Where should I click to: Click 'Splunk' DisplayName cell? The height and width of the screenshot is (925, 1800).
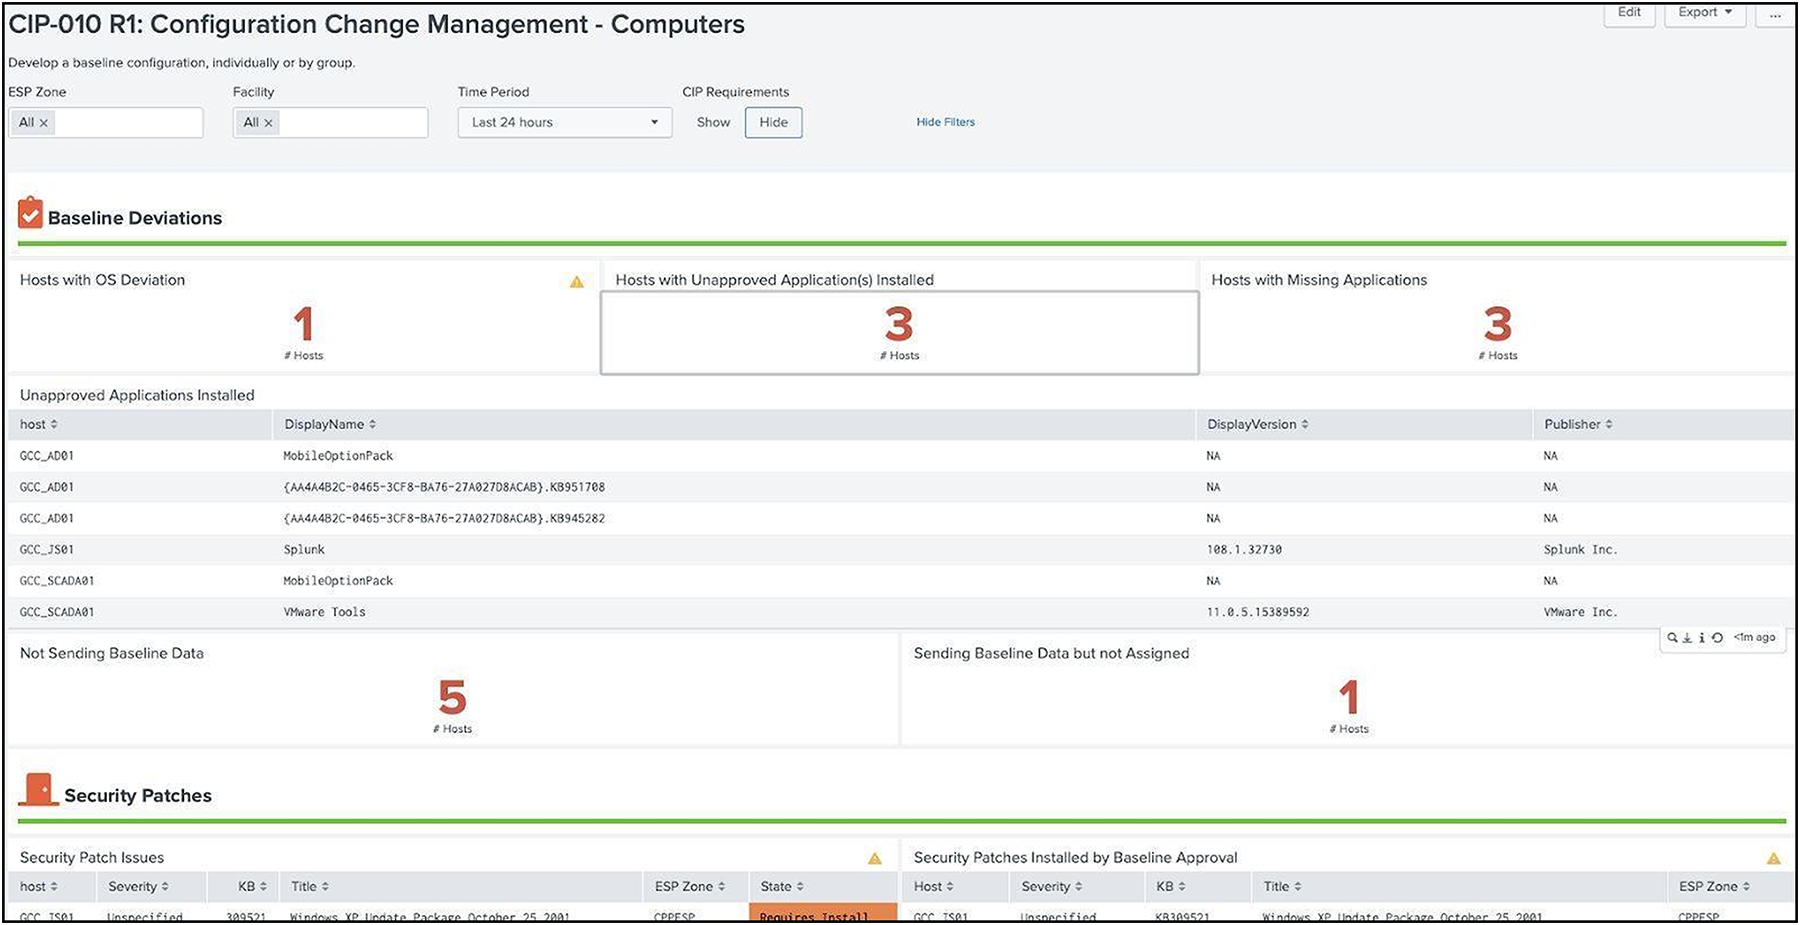tap(304, 549)
